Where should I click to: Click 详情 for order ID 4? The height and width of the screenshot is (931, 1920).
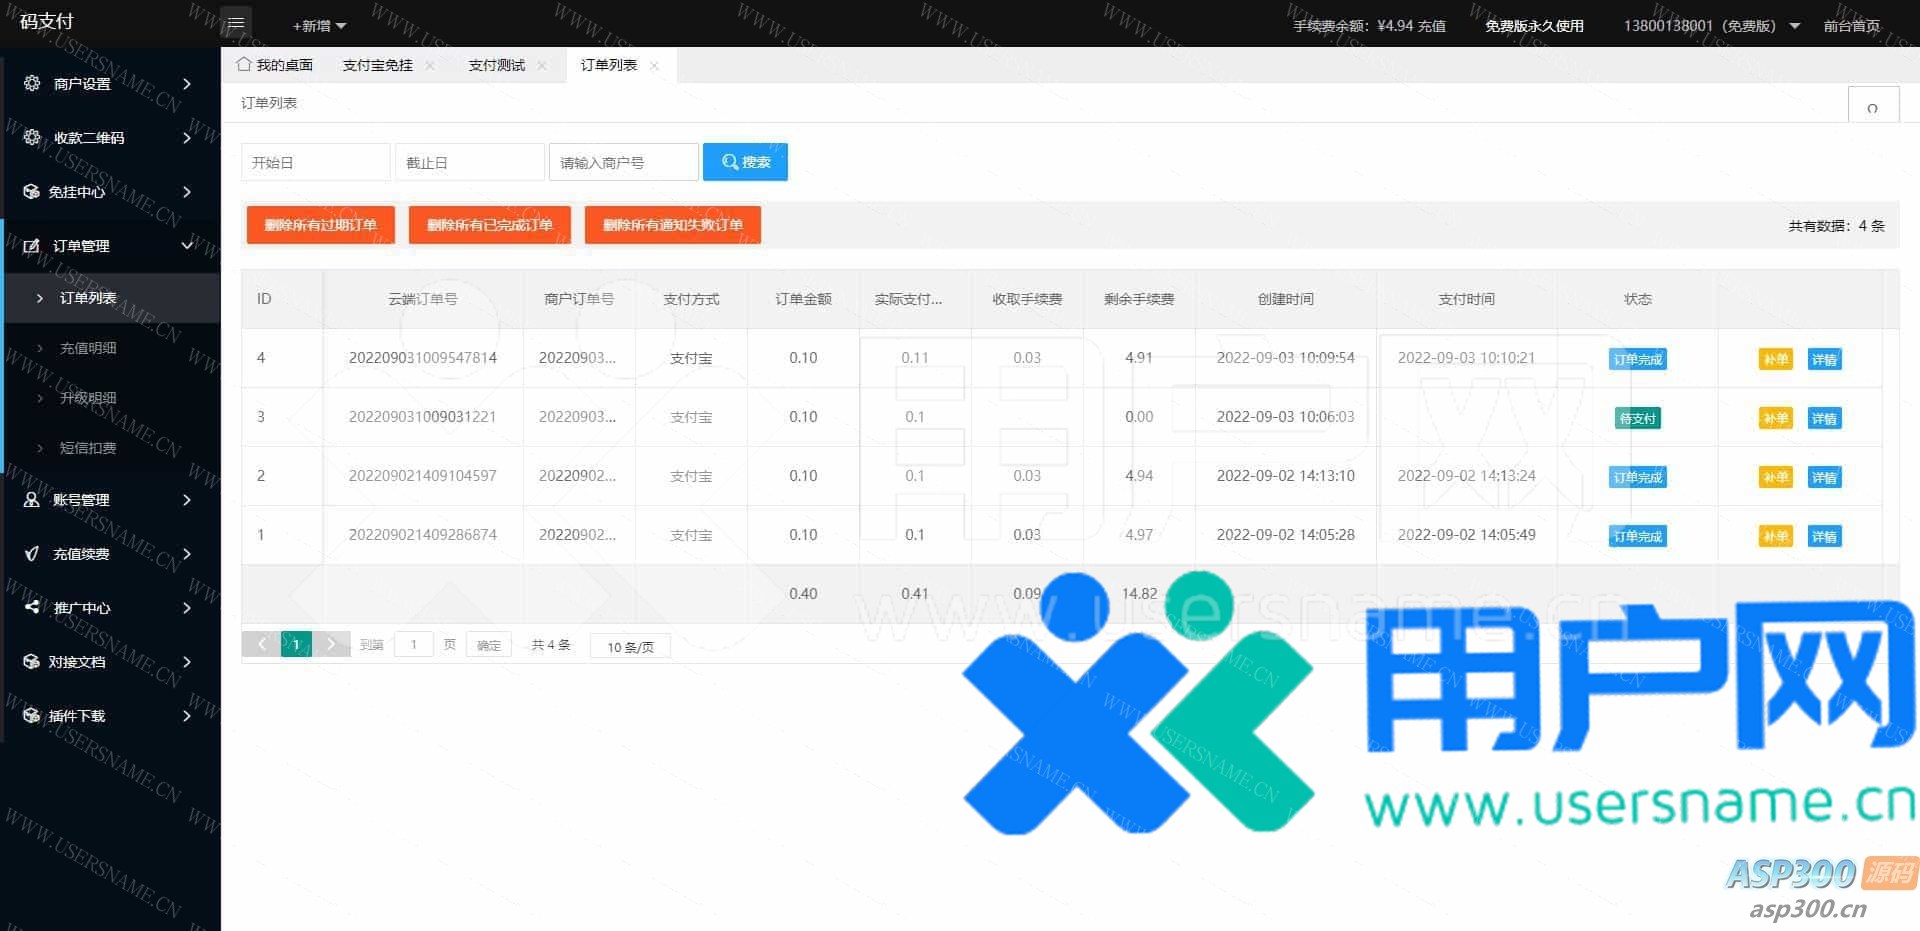pyautogui.click(x=1823, y=359)
